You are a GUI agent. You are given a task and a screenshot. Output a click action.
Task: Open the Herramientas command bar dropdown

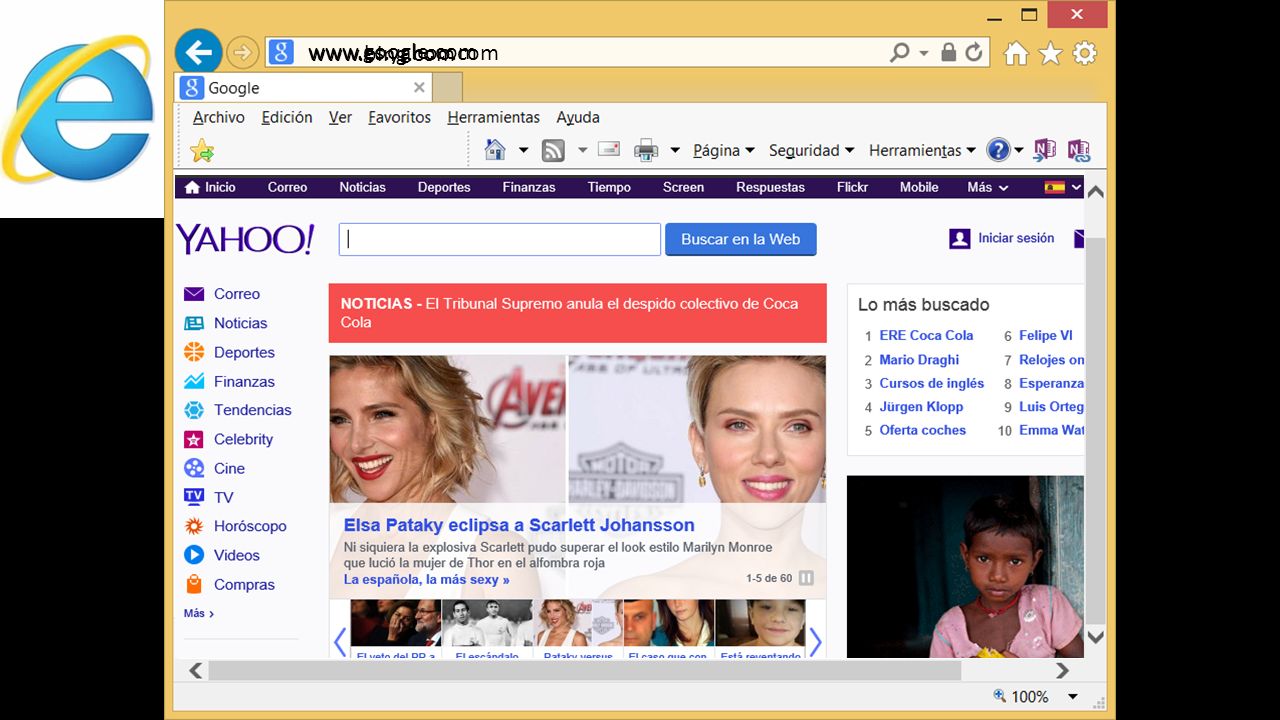click(x=922, y=150)
